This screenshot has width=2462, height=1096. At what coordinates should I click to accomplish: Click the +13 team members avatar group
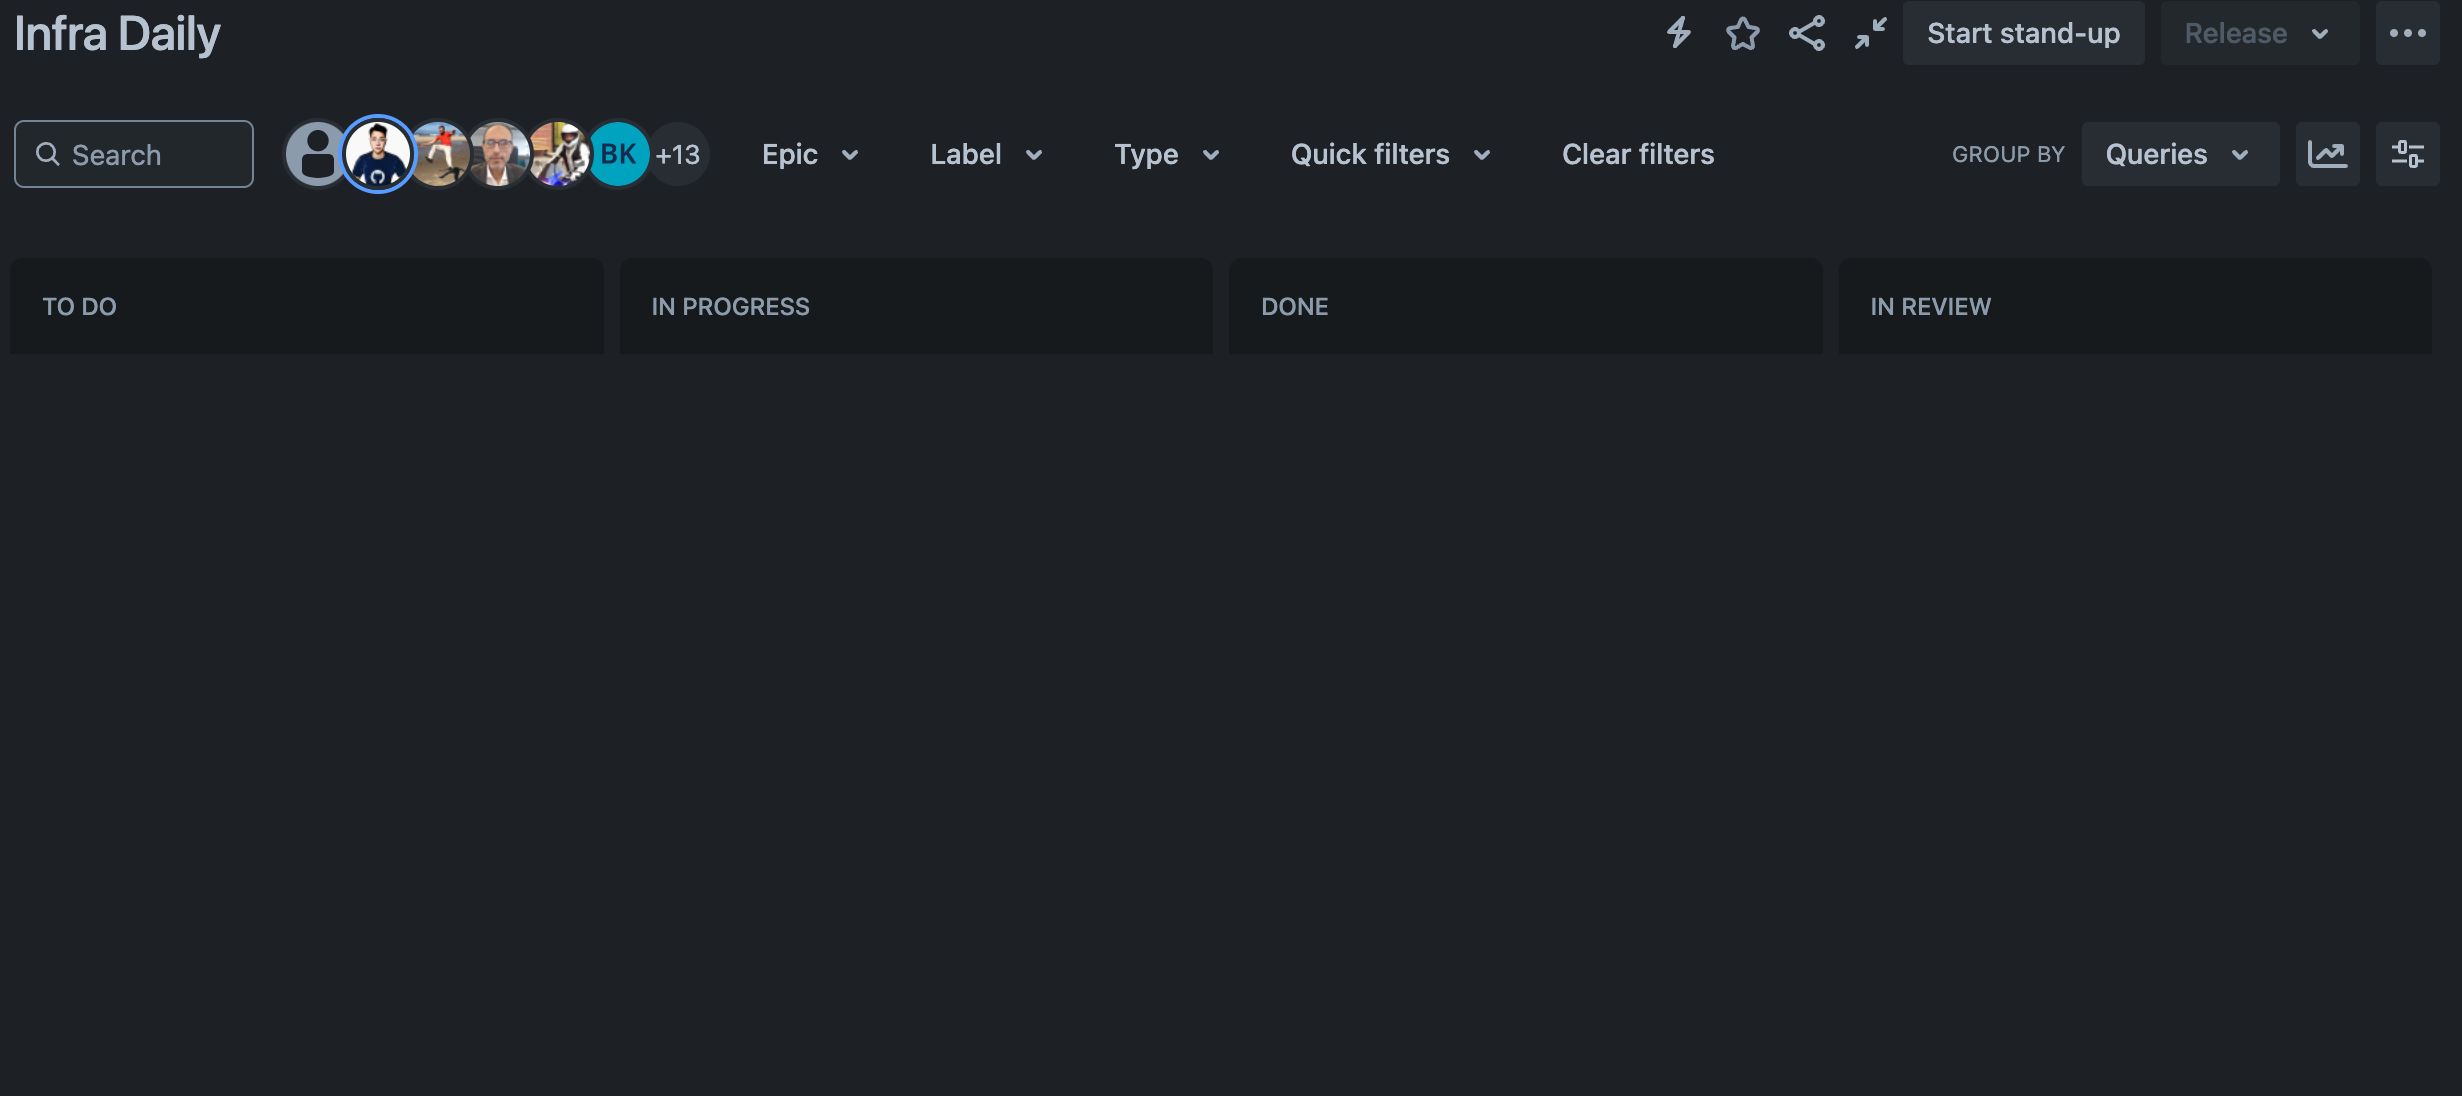tap(678, 152)
